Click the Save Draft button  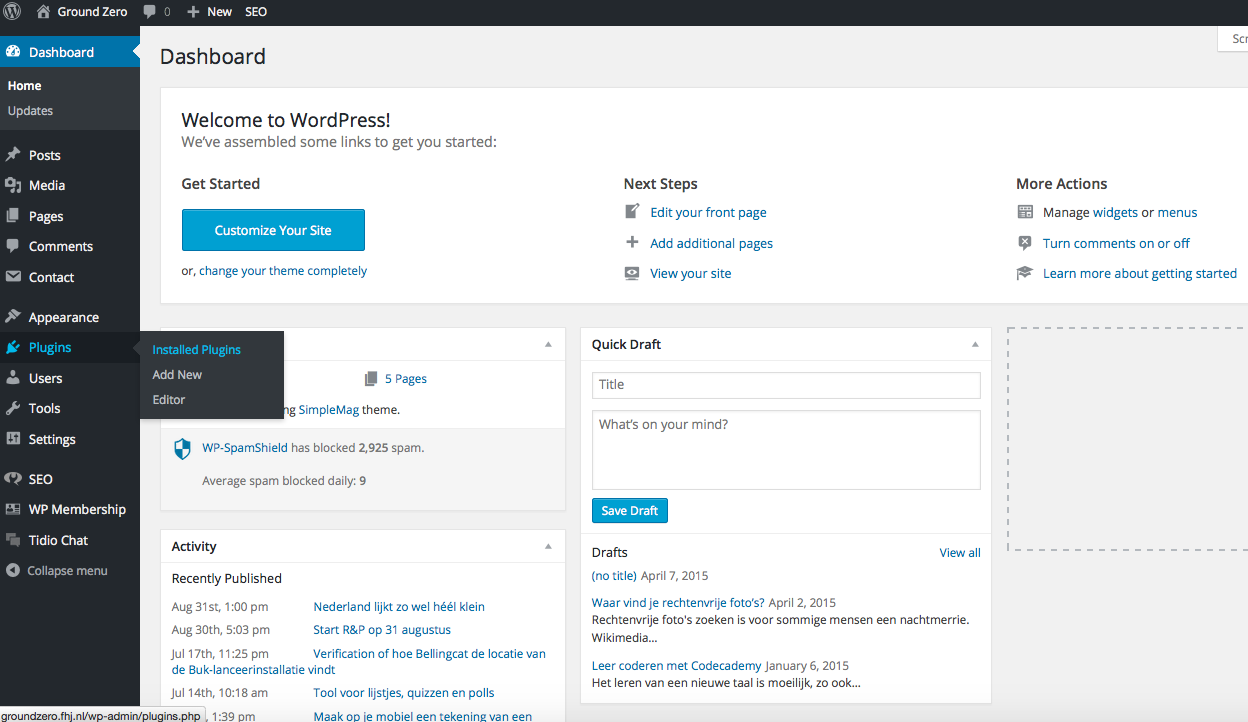coord(630,511)
